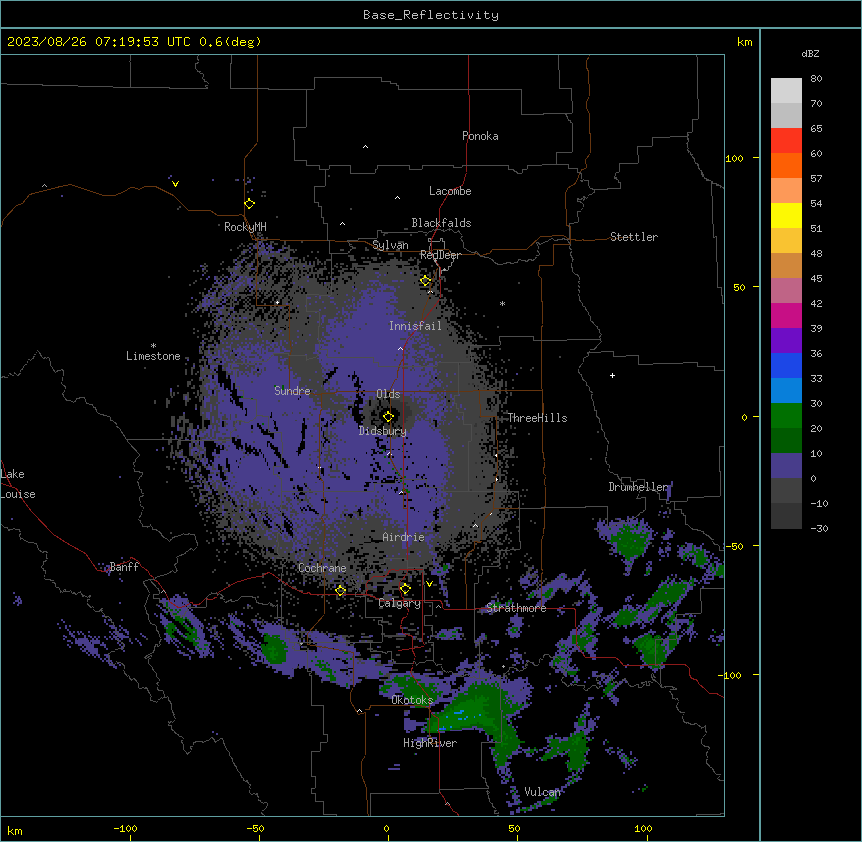Image resolution: width=862 pixels, height=842 pixels.
Task: Click the HighRiver town label
Action: click(x=430, y=743)
